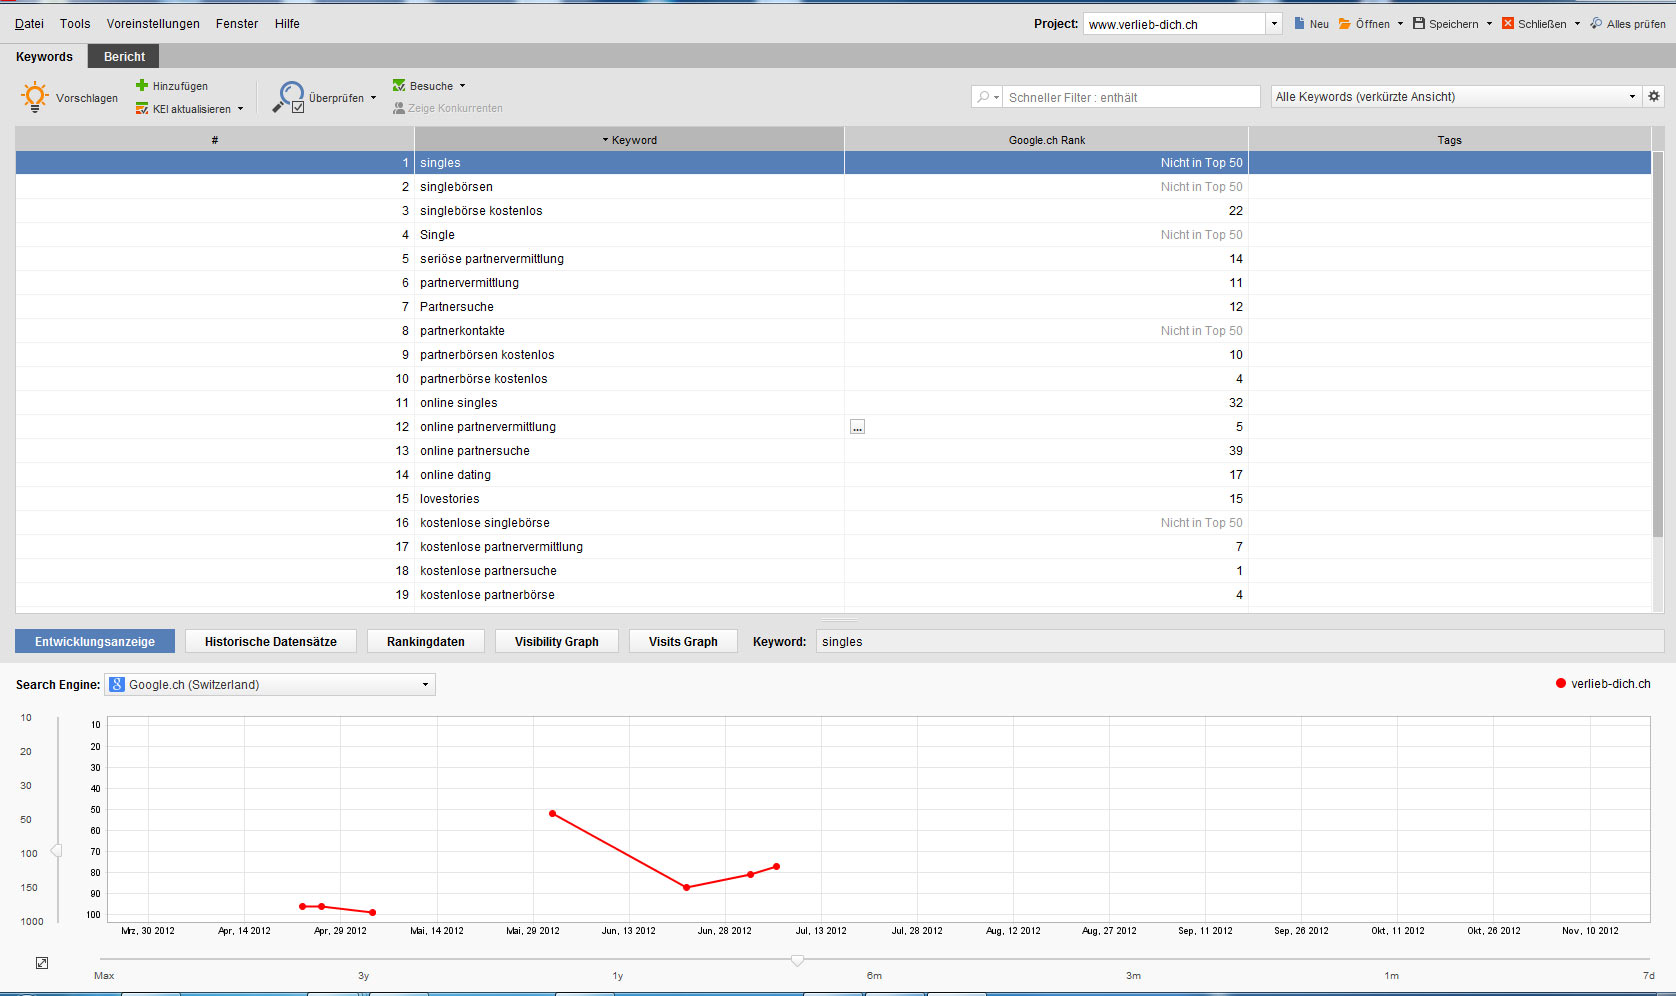Expand the Öffnen dropdown arrow
The width and height of the screenshot is (1676, 996).
(x=1400, y=24)
